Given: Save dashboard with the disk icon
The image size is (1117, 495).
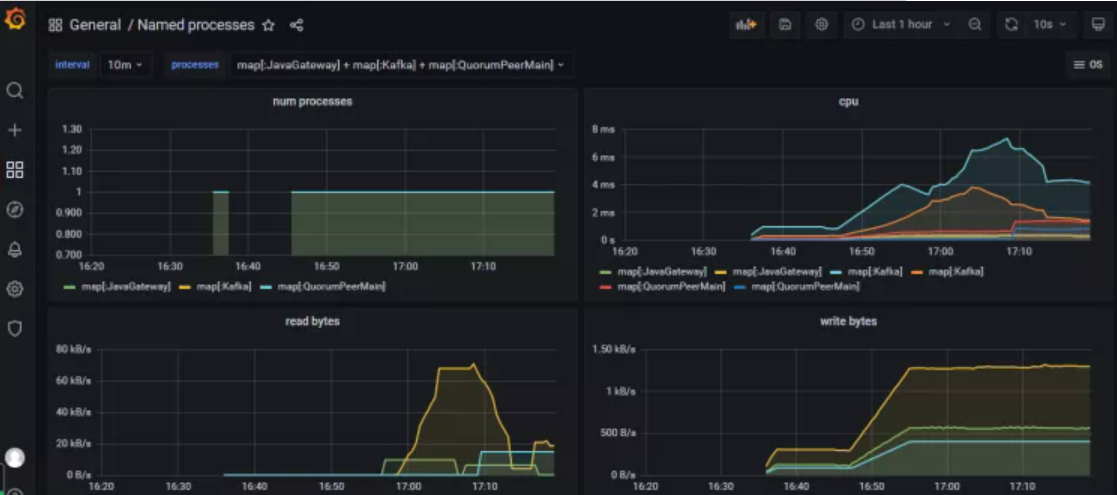Looking at the screenshot, I should (x=785, y=24).
